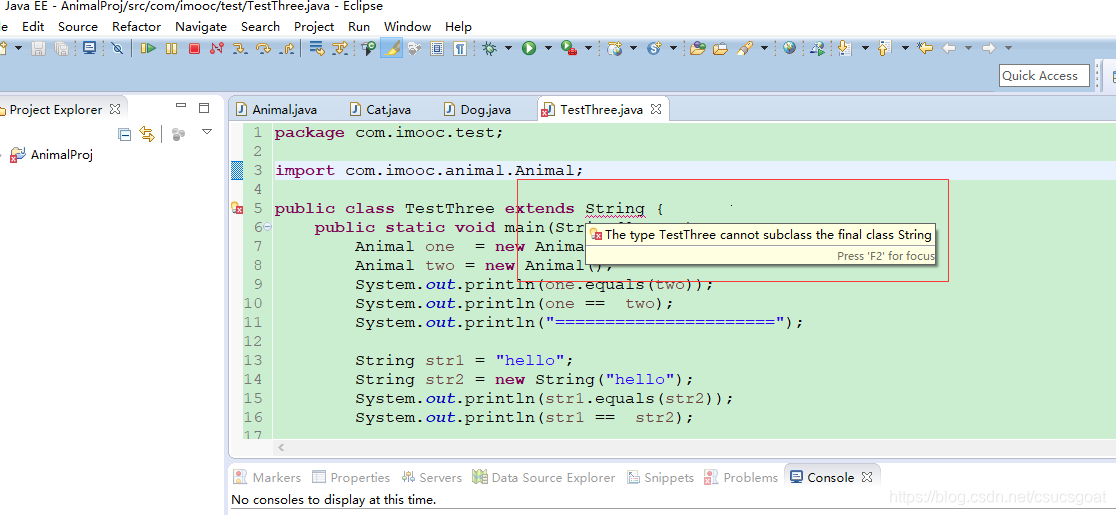Click the Last Edit Location icon
Viewport: 1116px width, 515px height.
click(925, 48)
